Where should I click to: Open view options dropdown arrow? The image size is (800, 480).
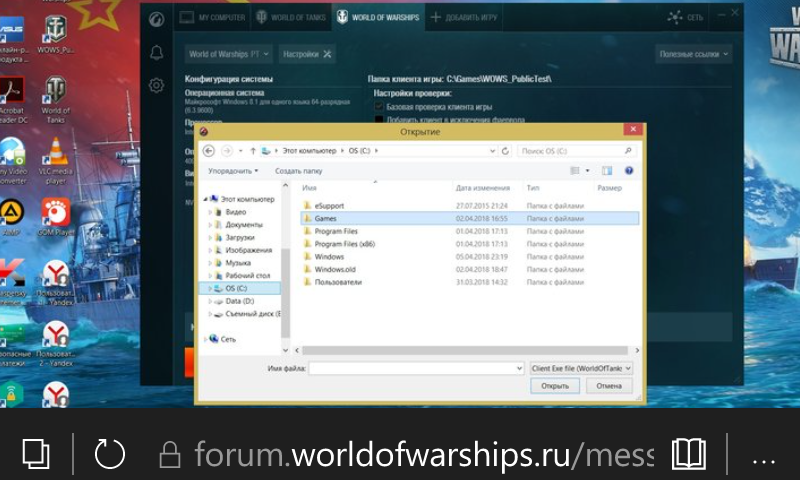point(587,171)
